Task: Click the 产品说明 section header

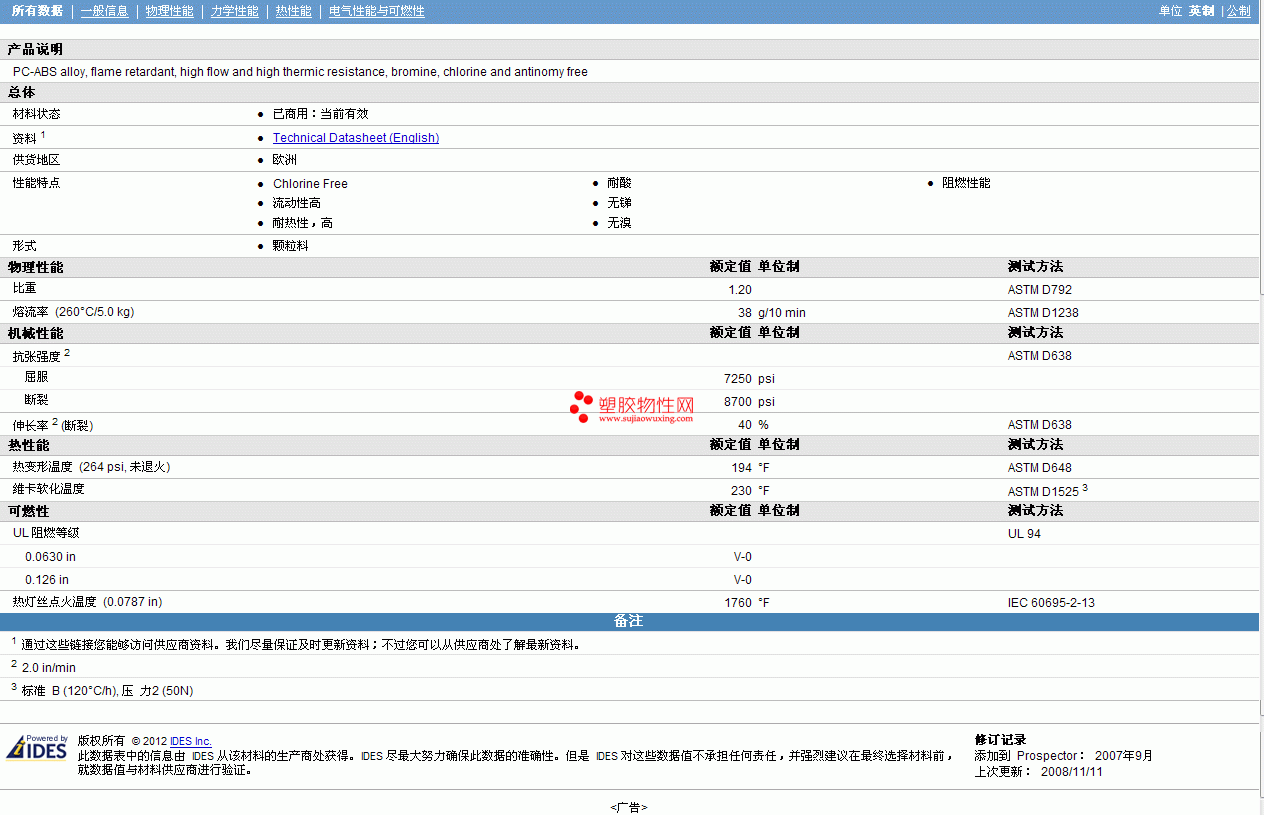Action: coord(35,49)
